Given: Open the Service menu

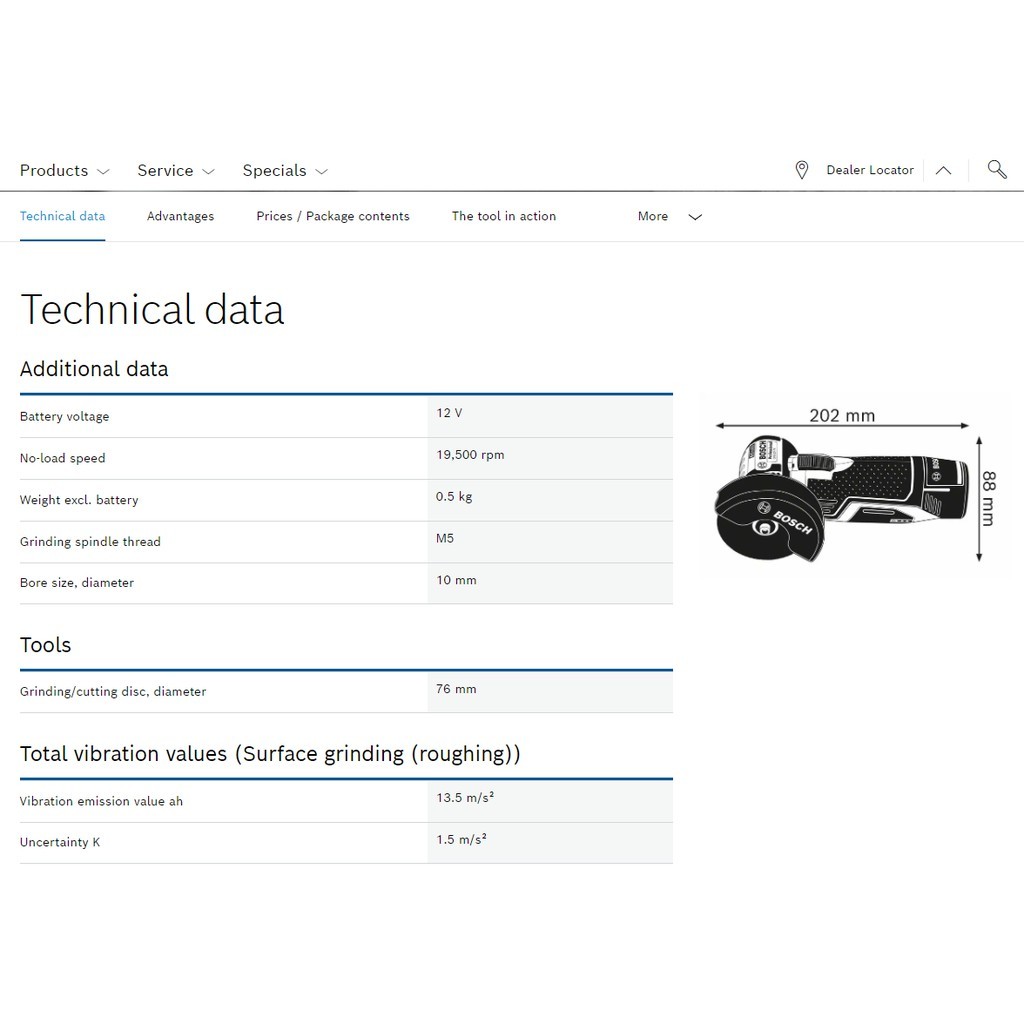Looking at the screenshot, I should pos(165,171).
